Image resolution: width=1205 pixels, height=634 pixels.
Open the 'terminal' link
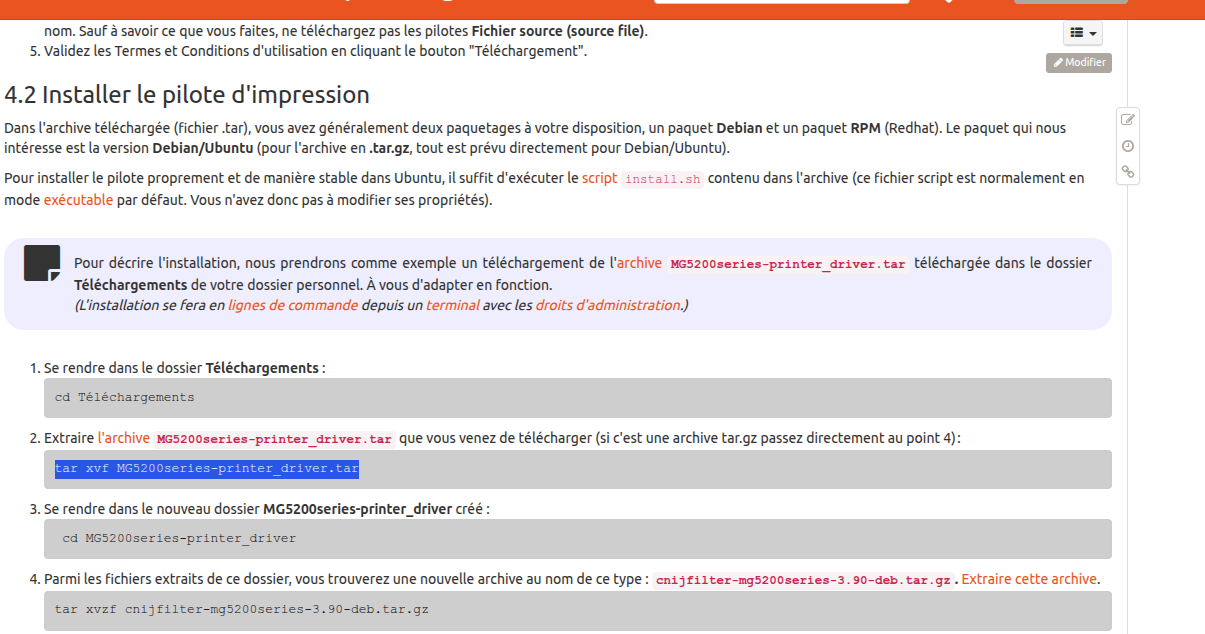tap(453, 305)
